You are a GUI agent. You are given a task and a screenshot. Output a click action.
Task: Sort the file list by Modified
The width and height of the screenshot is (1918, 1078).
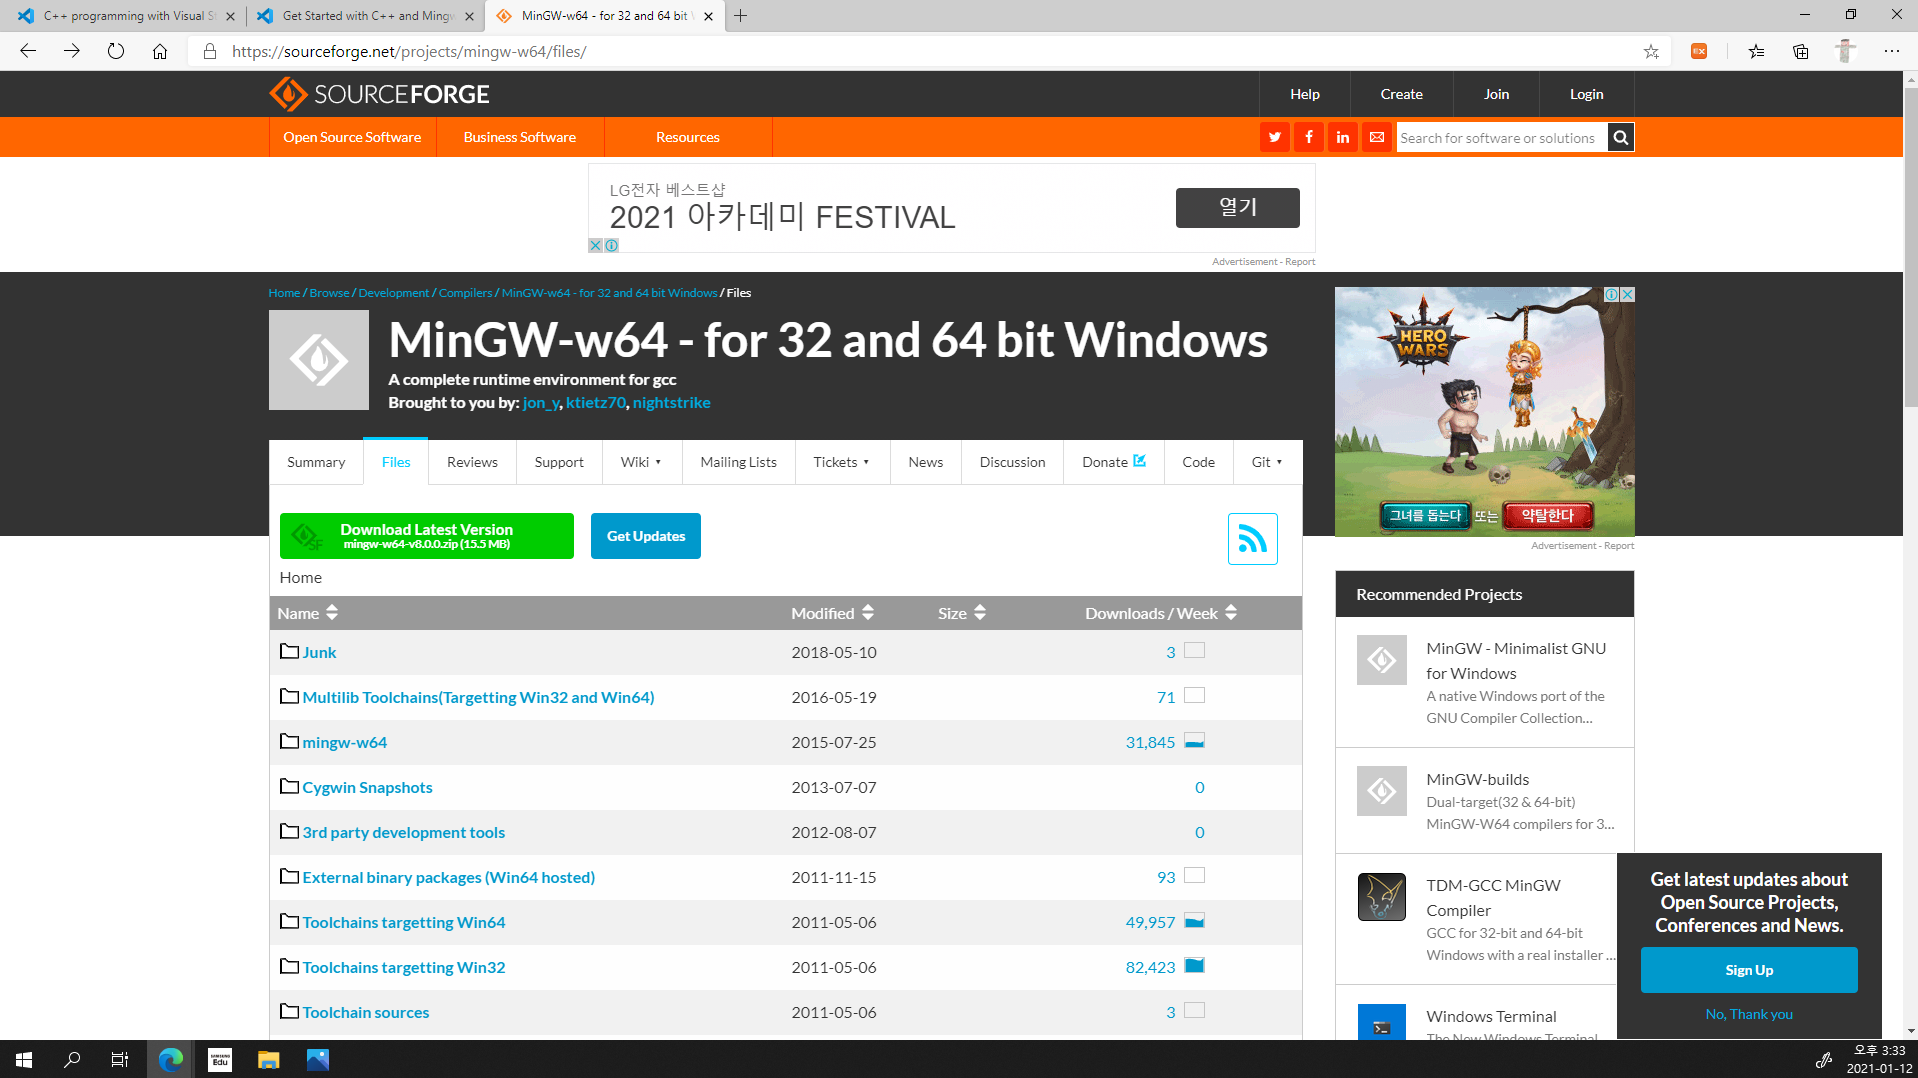pos(832,613)
